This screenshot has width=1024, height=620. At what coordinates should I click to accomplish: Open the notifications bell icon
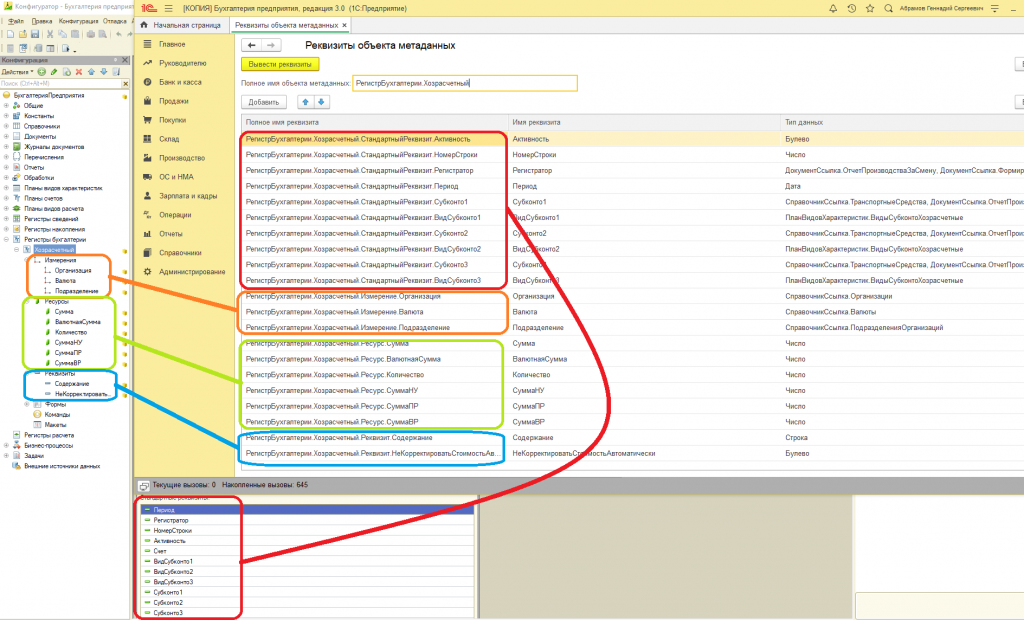(833, 8)
